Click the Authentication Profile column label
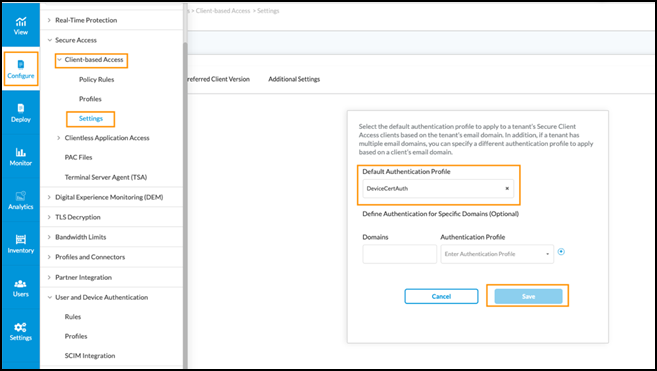Viewport: 657px width, 371px height. pyautogui.click(x=473, y=237)
